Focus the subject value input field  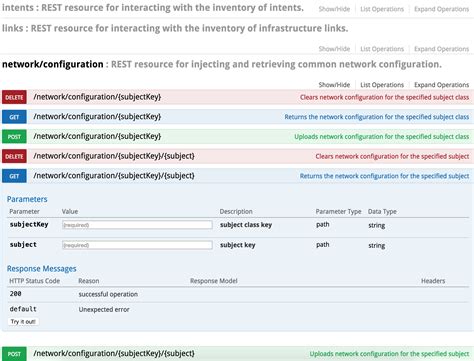click(137, 245)
